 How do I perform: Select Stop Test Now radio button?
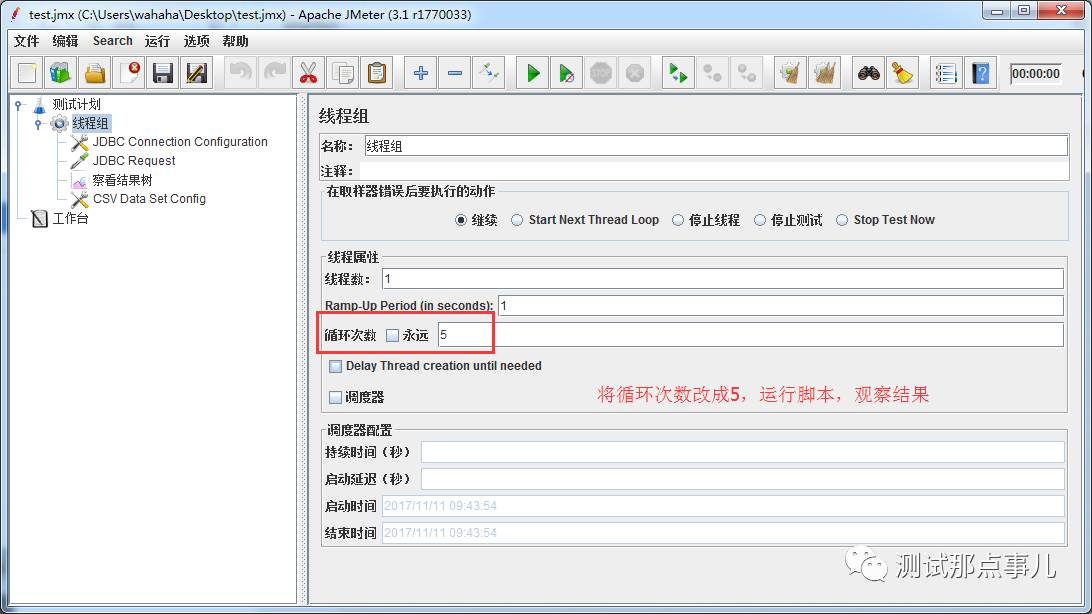(x=842, y=220)
